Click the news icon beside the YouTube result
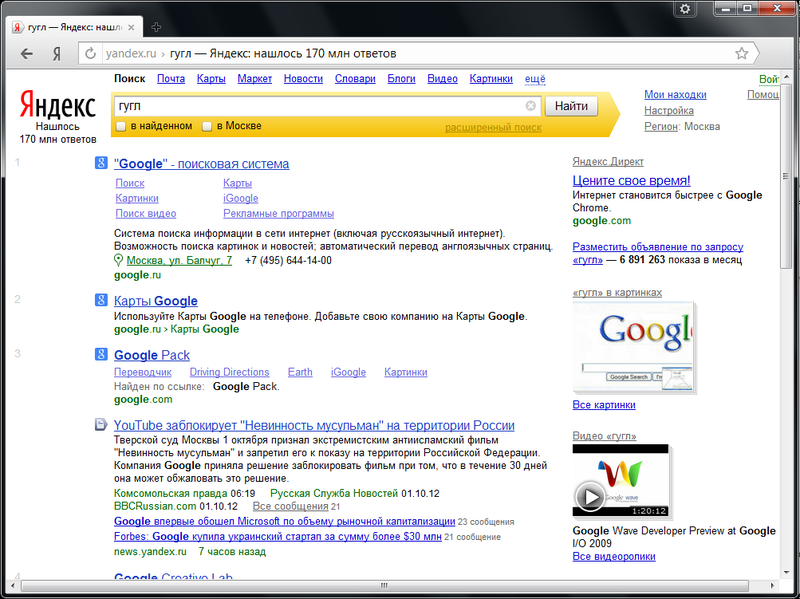This screenshot has height=599, width=800. click(x=101, y=425)
